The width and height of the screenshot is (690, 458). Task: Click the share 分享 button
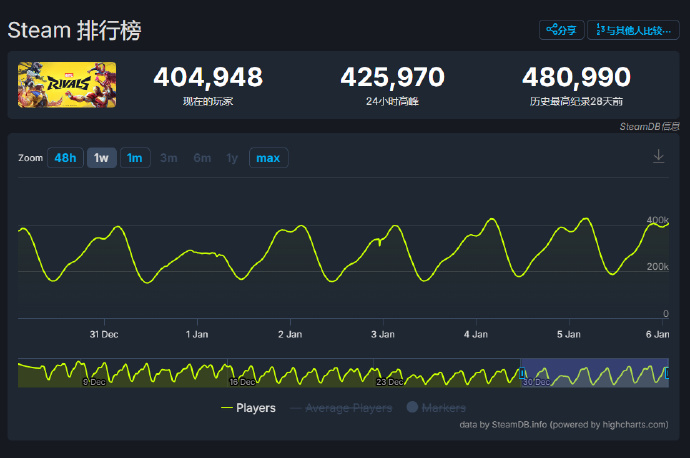click(561, 30)
